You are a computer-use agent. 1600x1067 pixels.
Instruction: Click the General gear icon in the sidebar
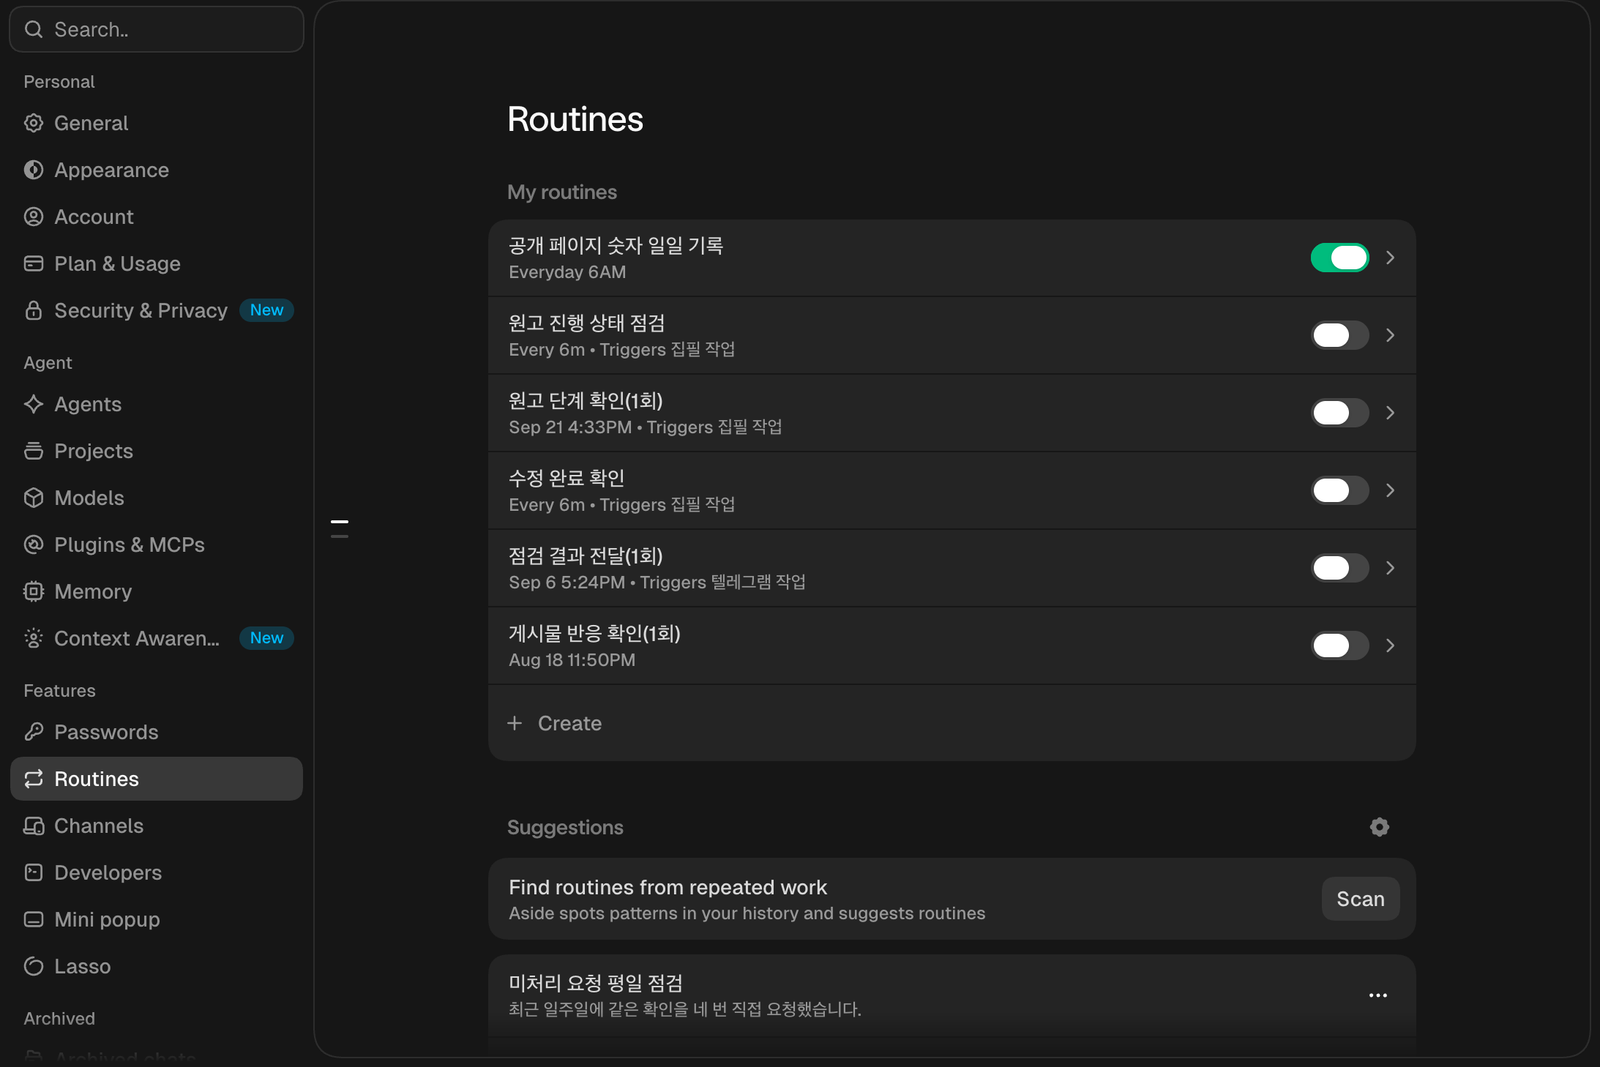click(34, 123)
